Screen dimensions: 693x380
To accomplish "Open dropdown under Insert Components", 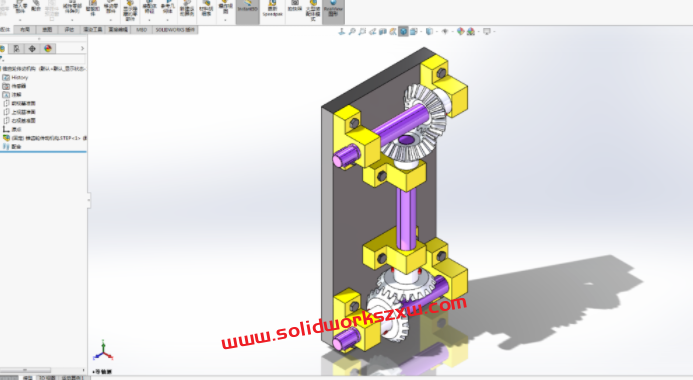I will point(20,20).
